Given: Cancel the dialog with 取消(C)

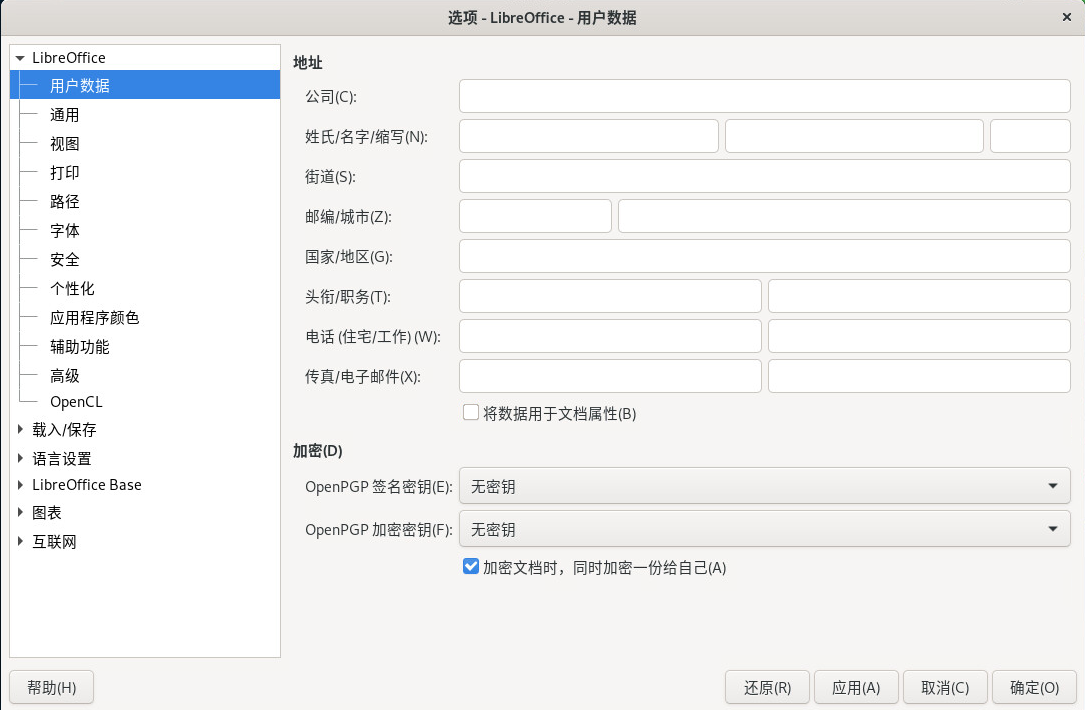Looking at the screenshot, I should pyautogui.click(x=945, y=687).
